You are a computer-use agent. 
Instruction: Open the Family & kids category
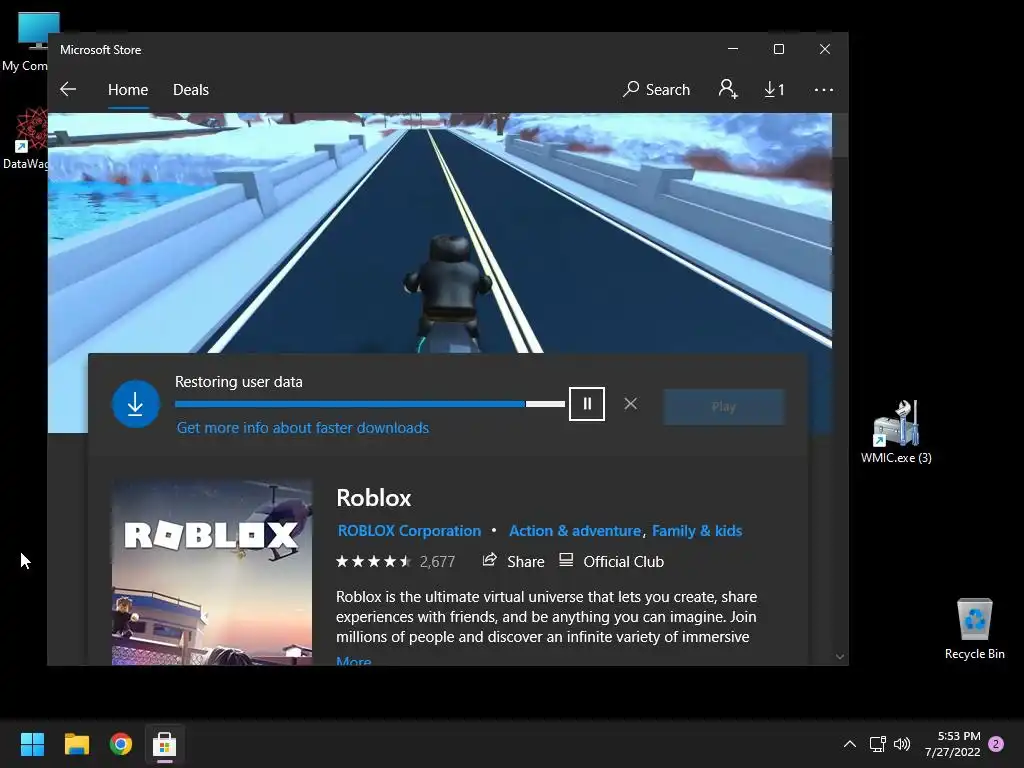(697, 530)
